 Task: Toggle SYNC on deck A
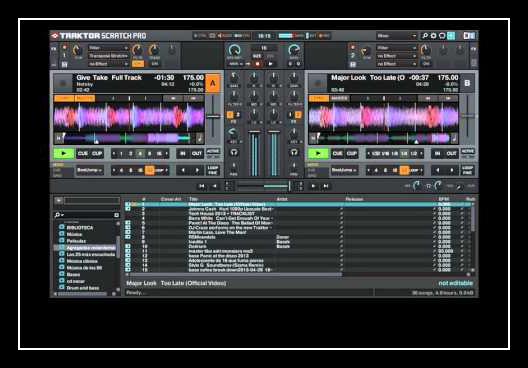coord(64,98)
